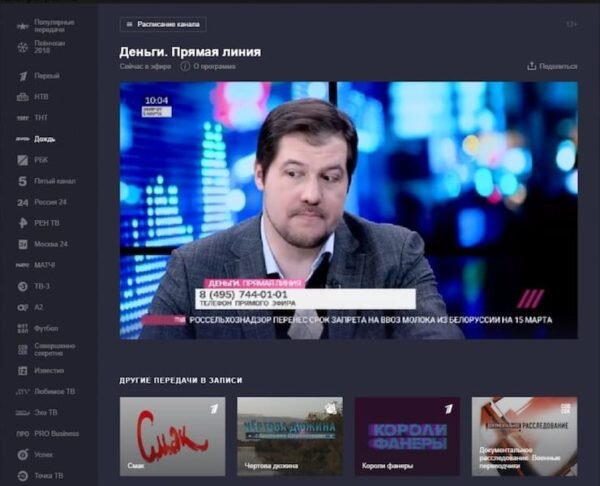
Task: Select the Эхо ТВ channel label
Action: click(x=46, y=413)
